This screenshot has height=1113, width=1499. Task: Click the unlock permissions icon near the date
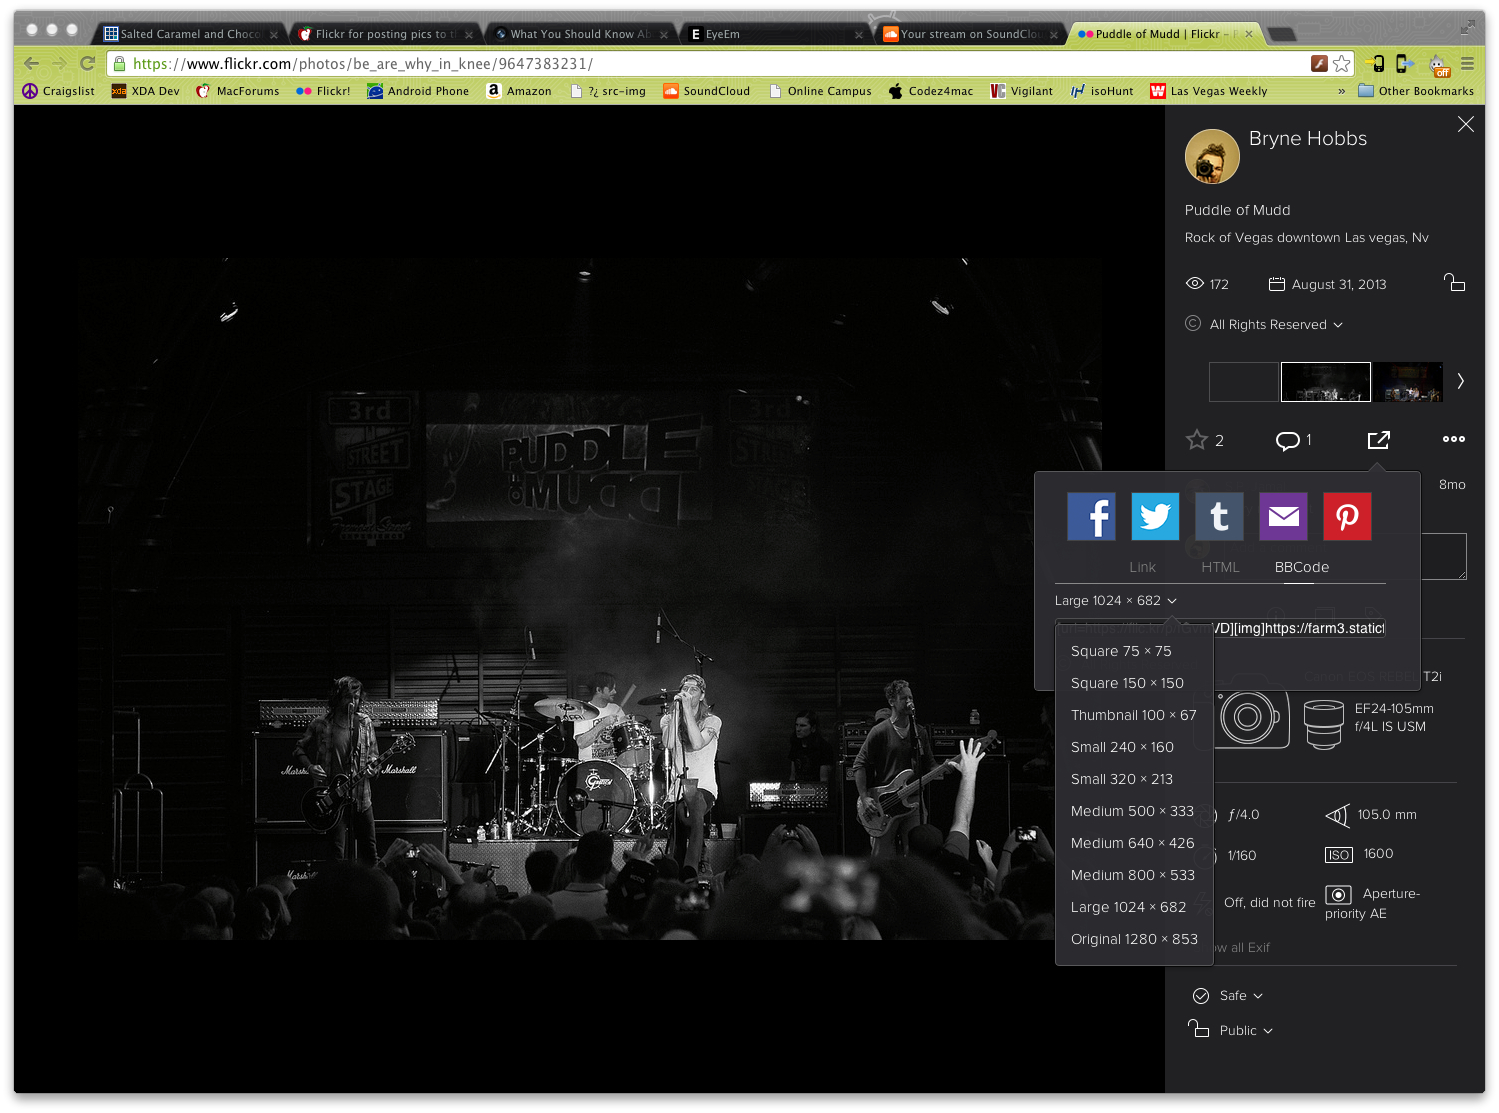pyautogui.click(x=1455, y=283)
